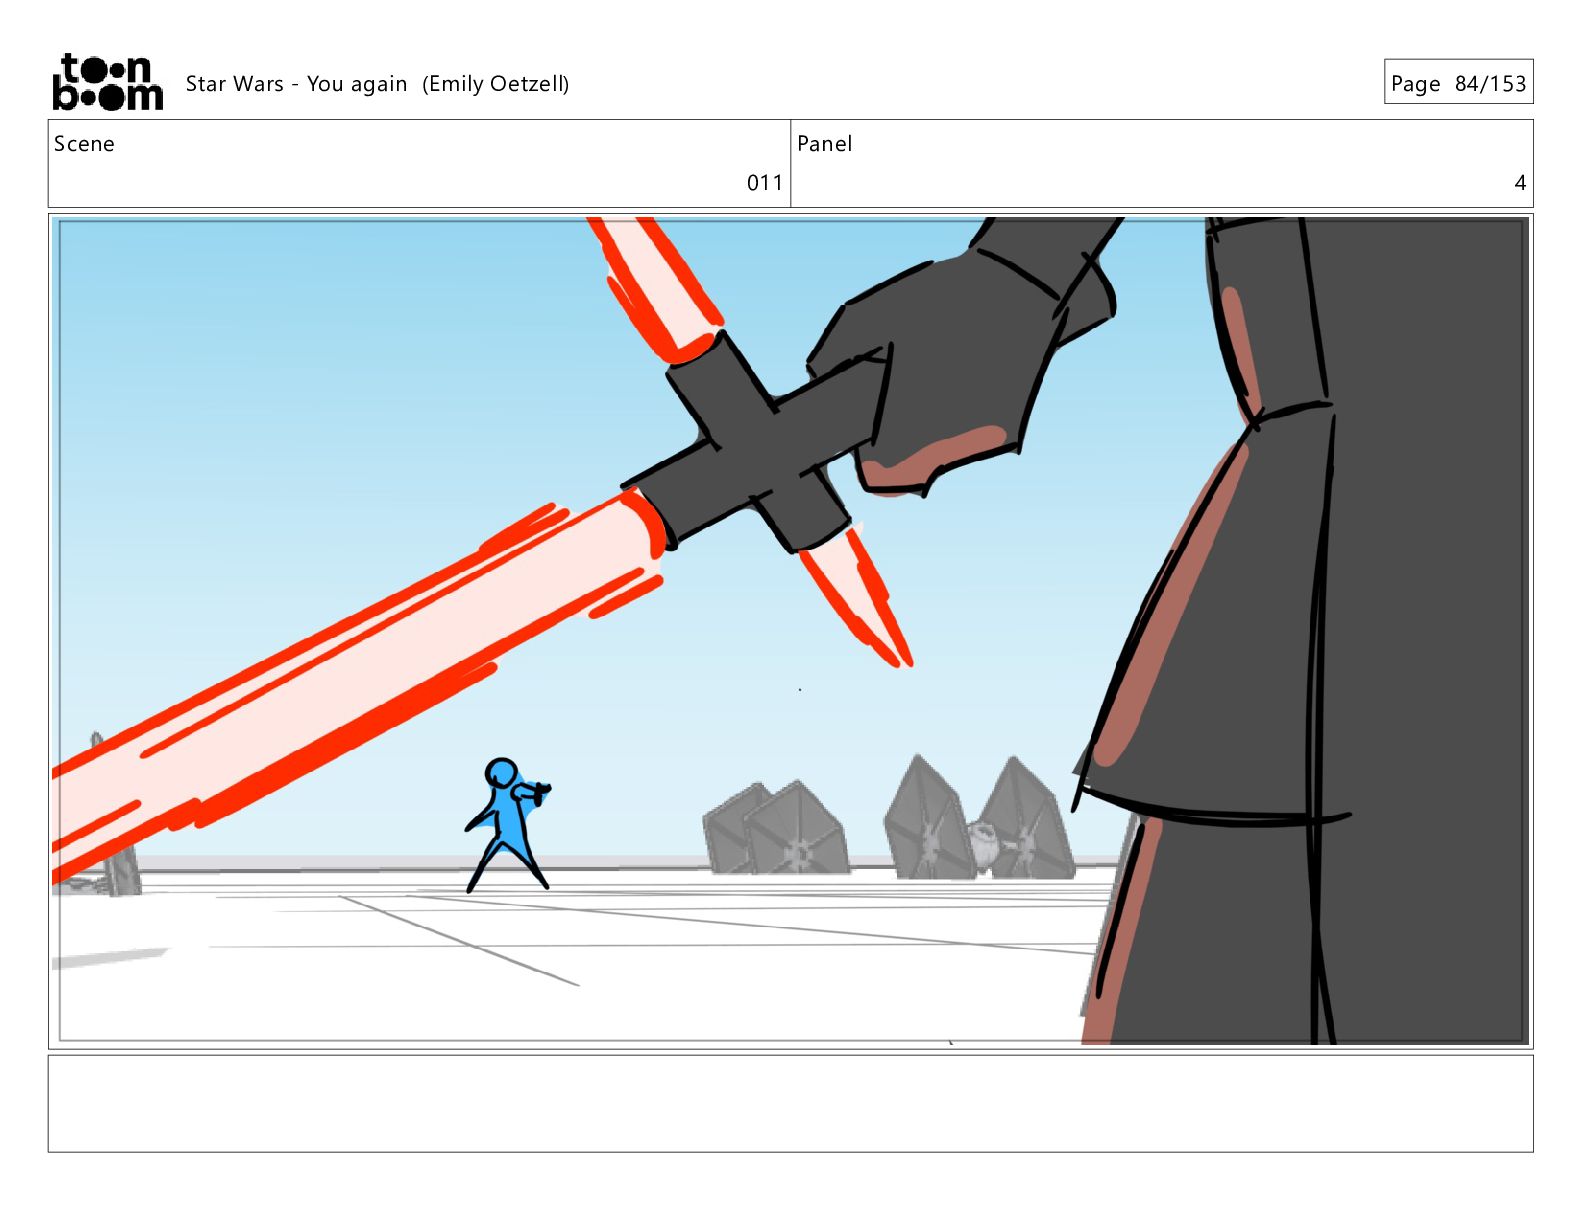The image size is (1584, 1224).
Task: Click the 'Scene' label
Action: coord(84,144)
